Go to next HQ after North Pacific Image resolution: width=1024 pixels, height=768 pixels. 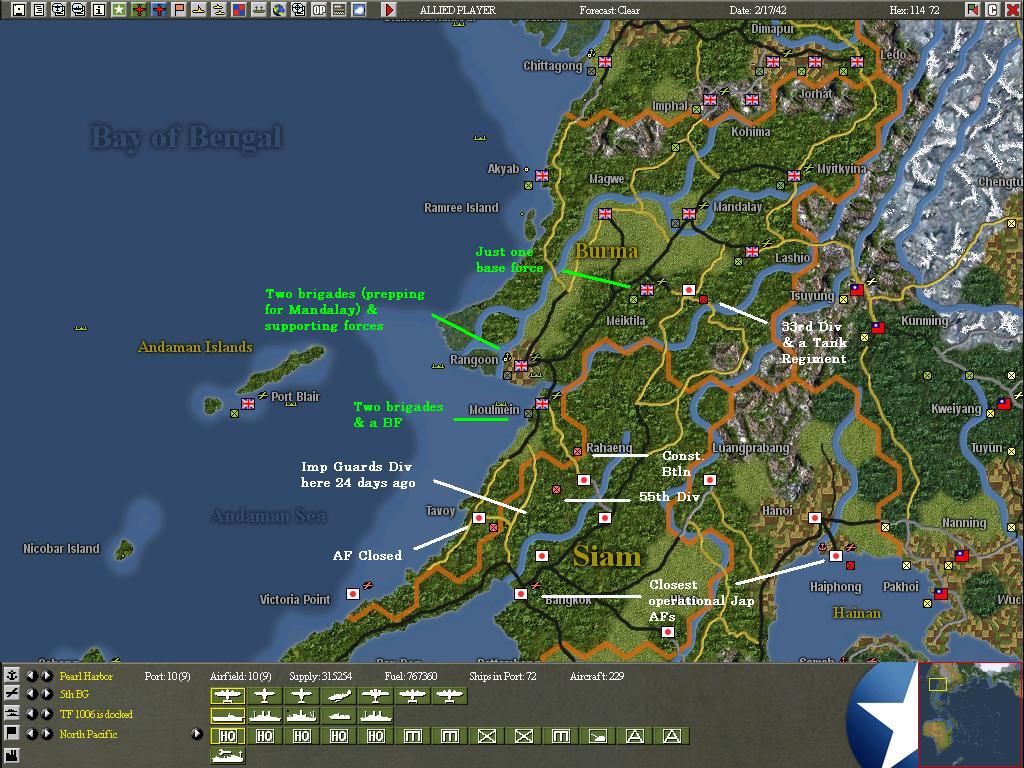click(46, 733)
